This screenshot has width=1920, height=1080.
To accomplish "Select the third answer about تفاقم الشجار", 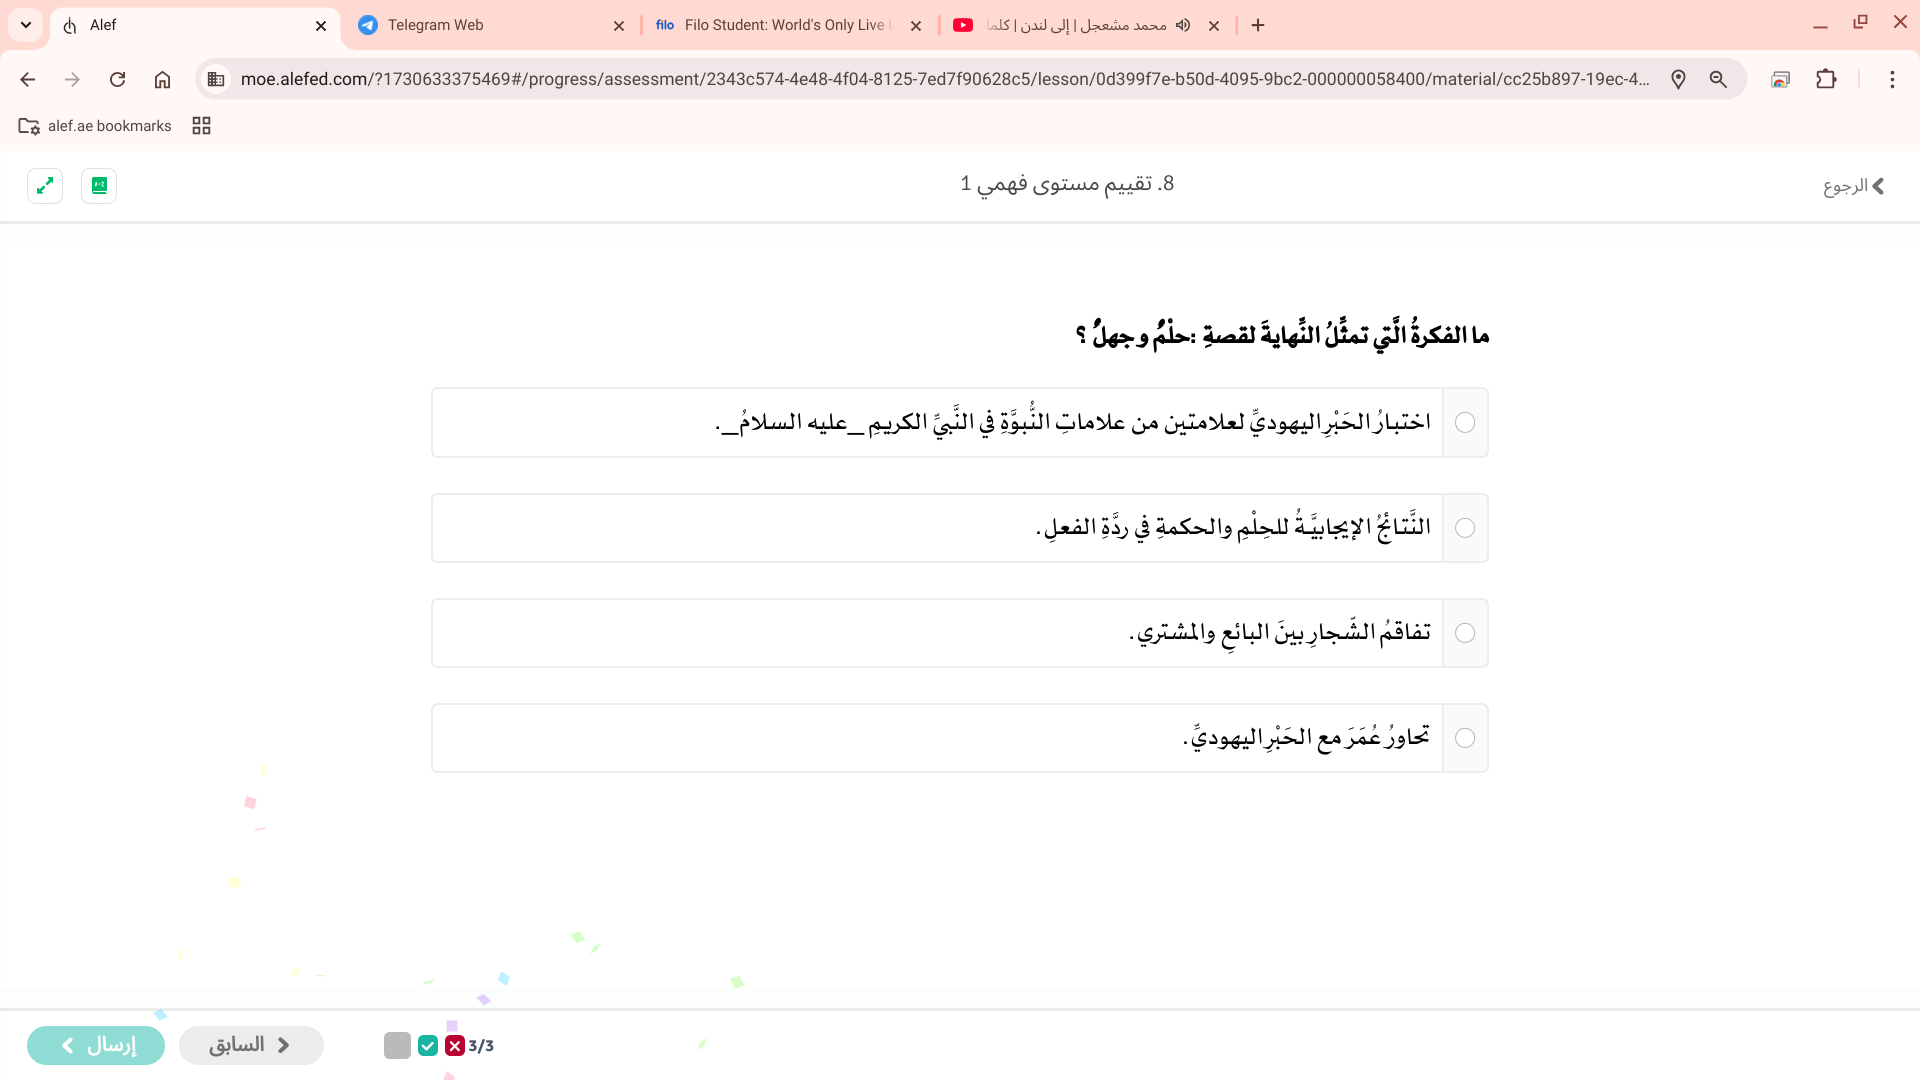I will click(x=1465, y=633).
